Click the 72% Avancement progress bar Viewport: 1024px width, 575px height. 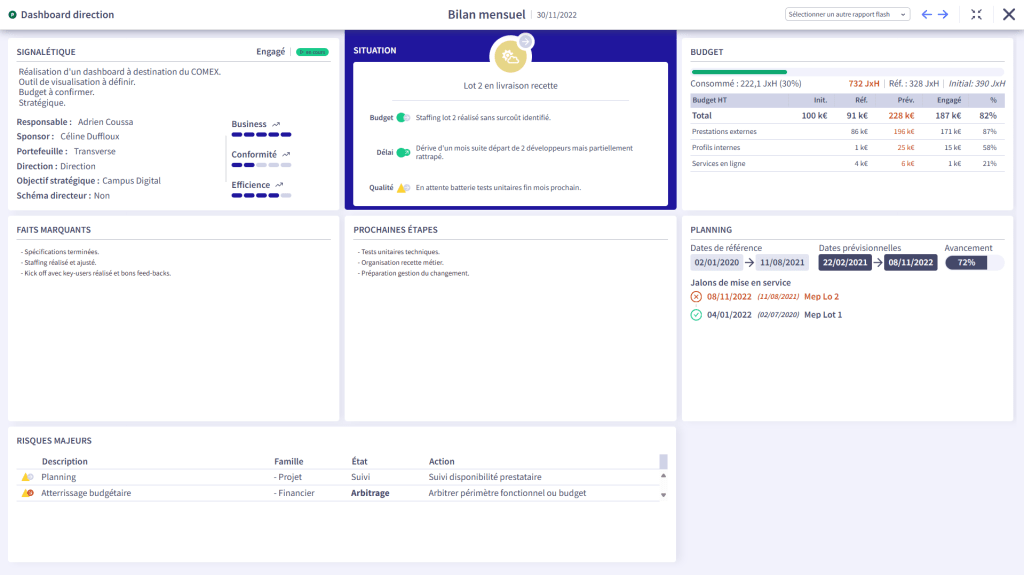pos(974,262)
